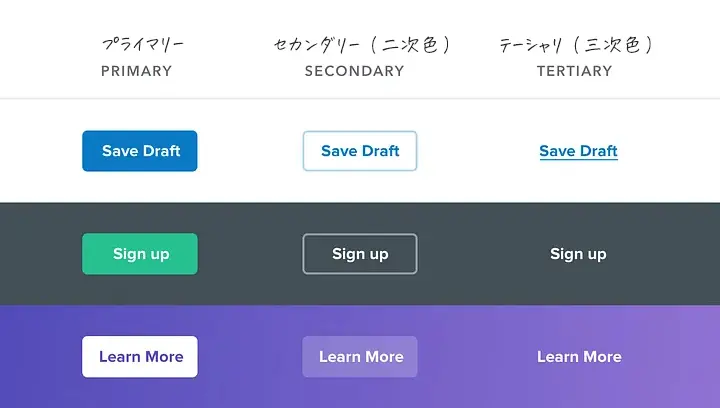Click the blue filled Save Draft button

[x=140, y=151]
